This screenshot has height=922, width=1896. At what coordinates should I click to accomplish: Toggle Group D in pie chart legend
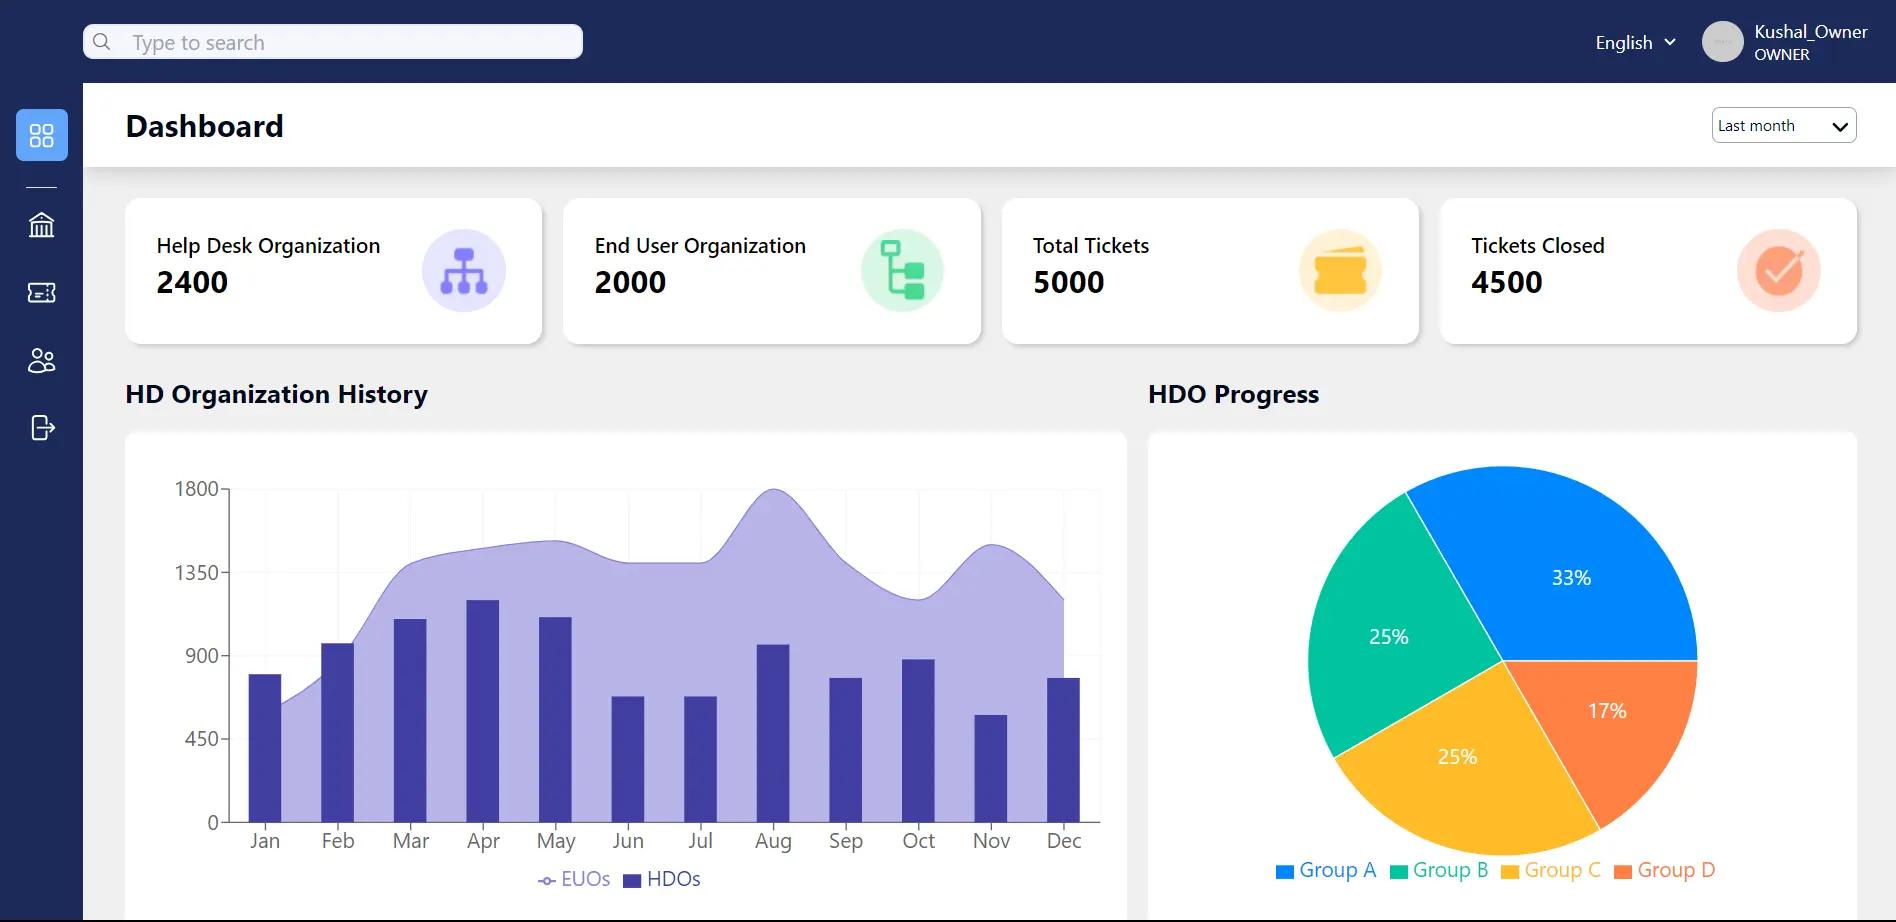1664,871
